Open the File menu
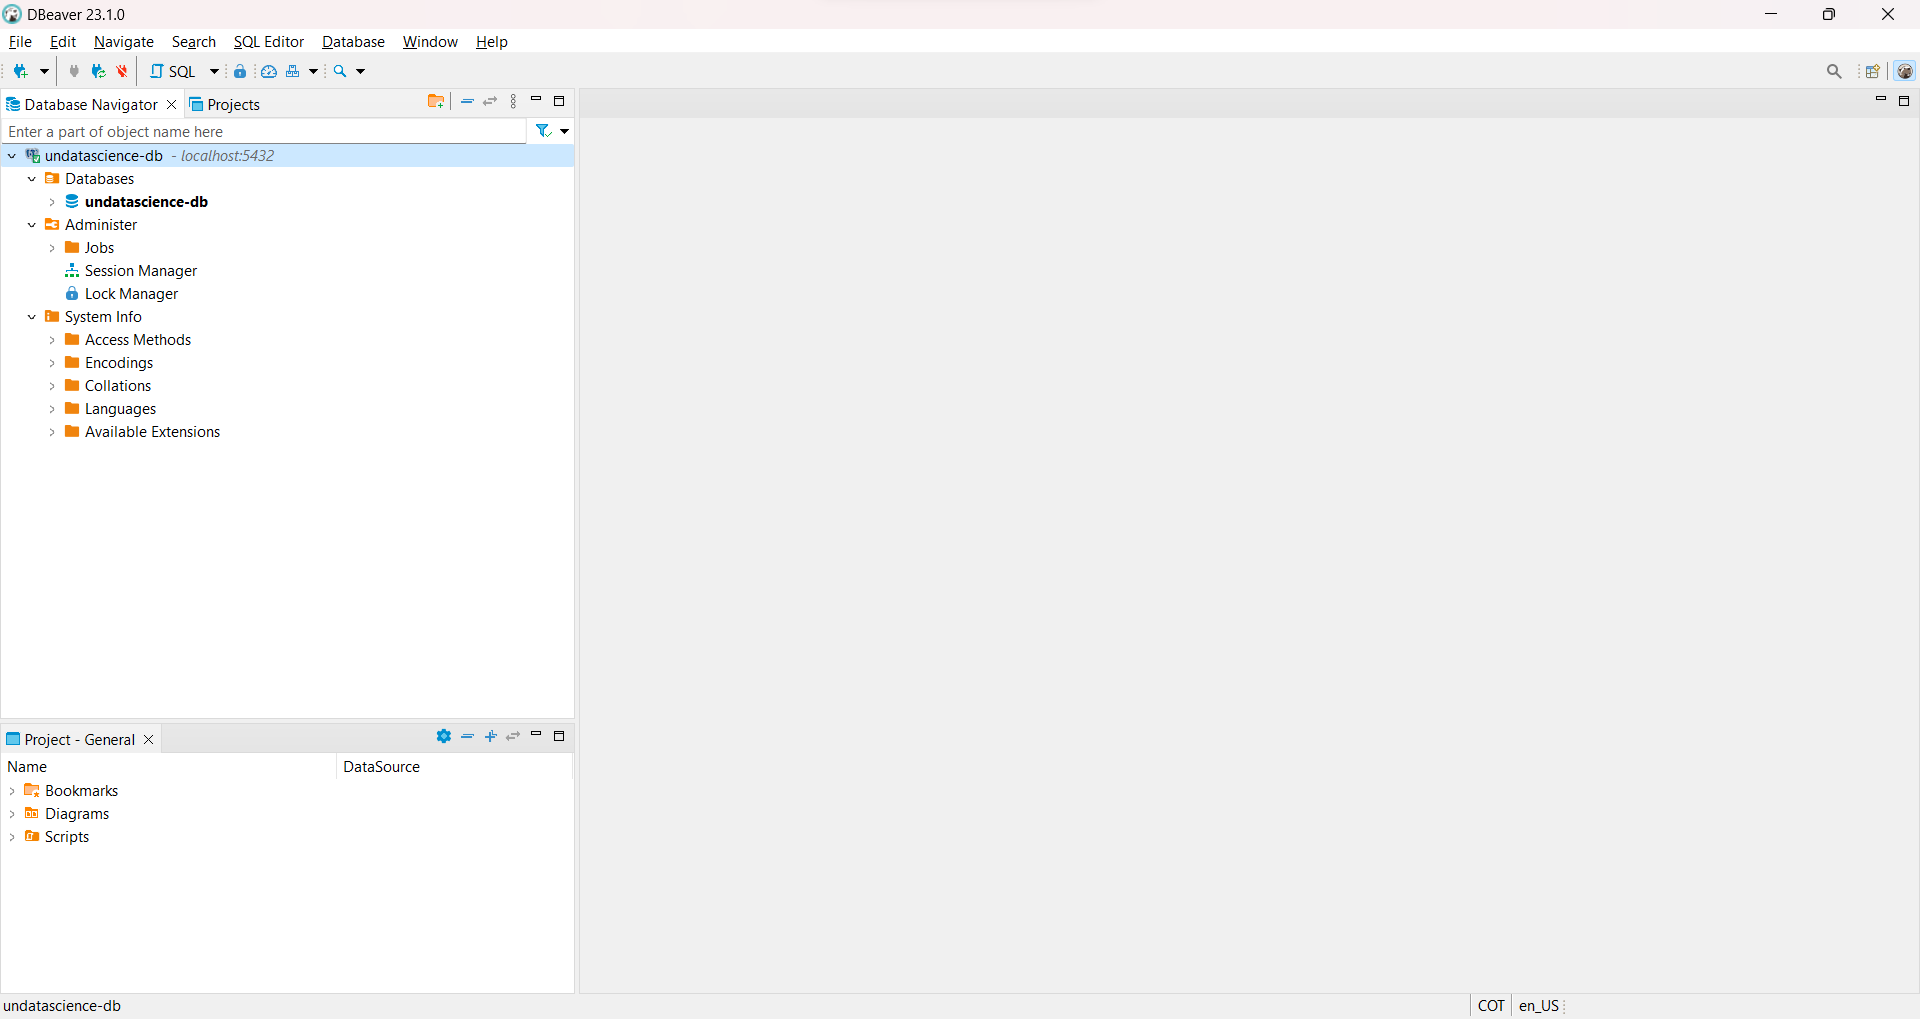Image resolution: width=1920 pixels, height=1019 pixels. tap(20, 42)
